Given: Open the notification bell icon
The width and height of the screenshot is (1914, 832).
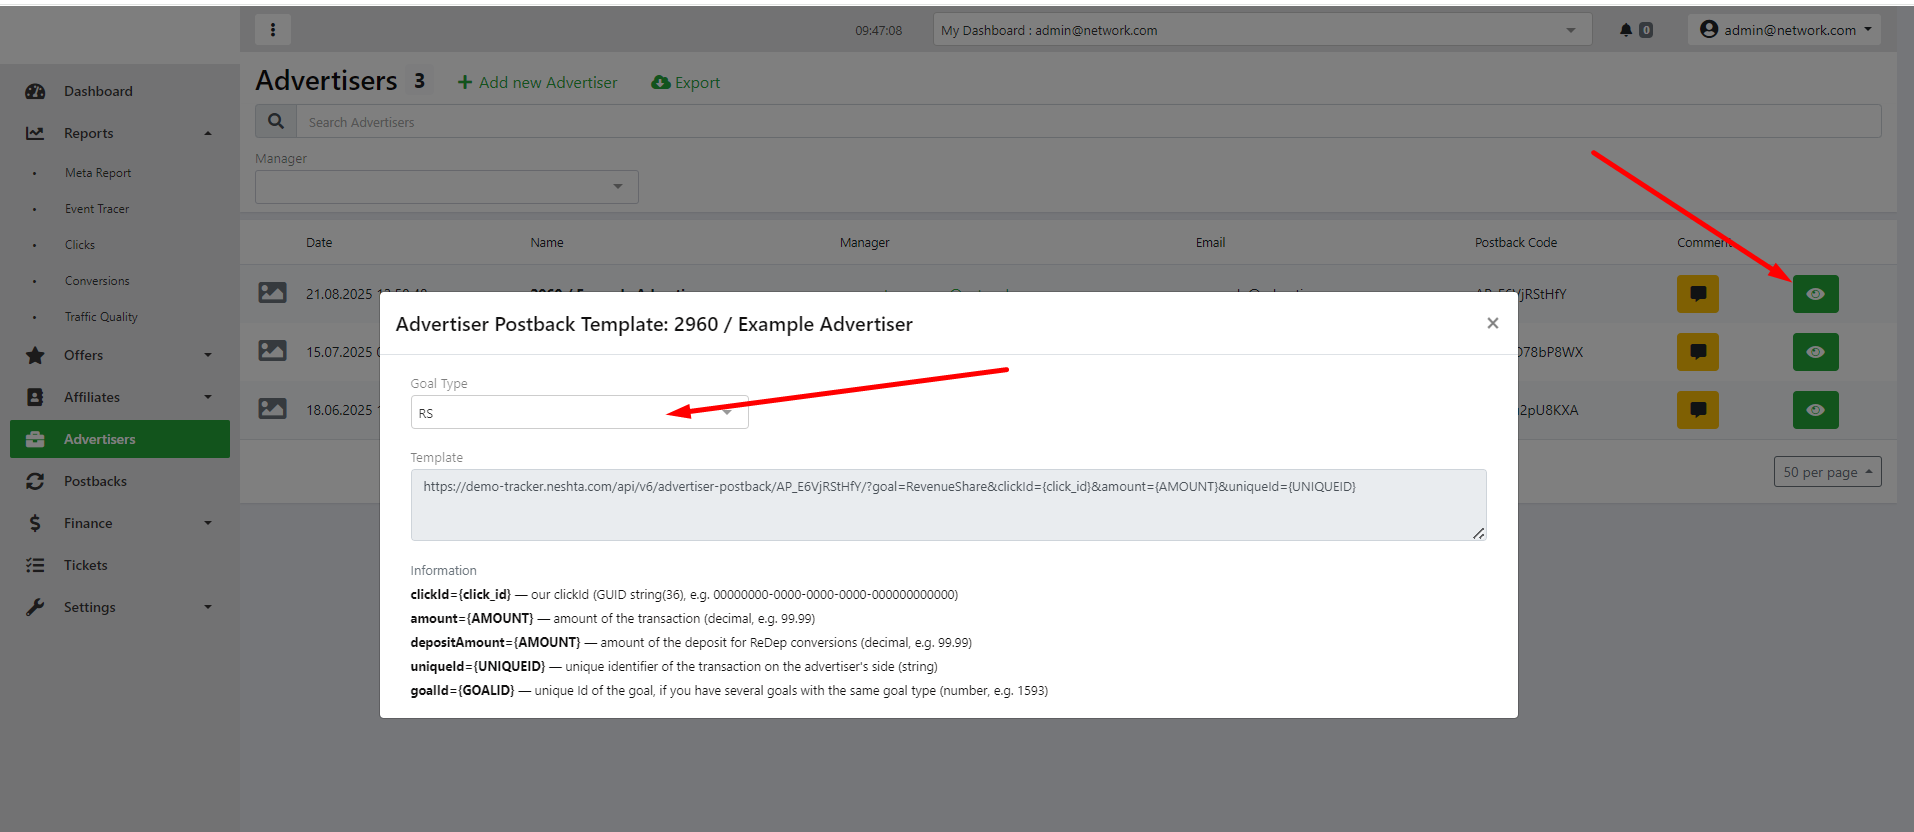Looking at the screenshot, I should pos(1626,30).
